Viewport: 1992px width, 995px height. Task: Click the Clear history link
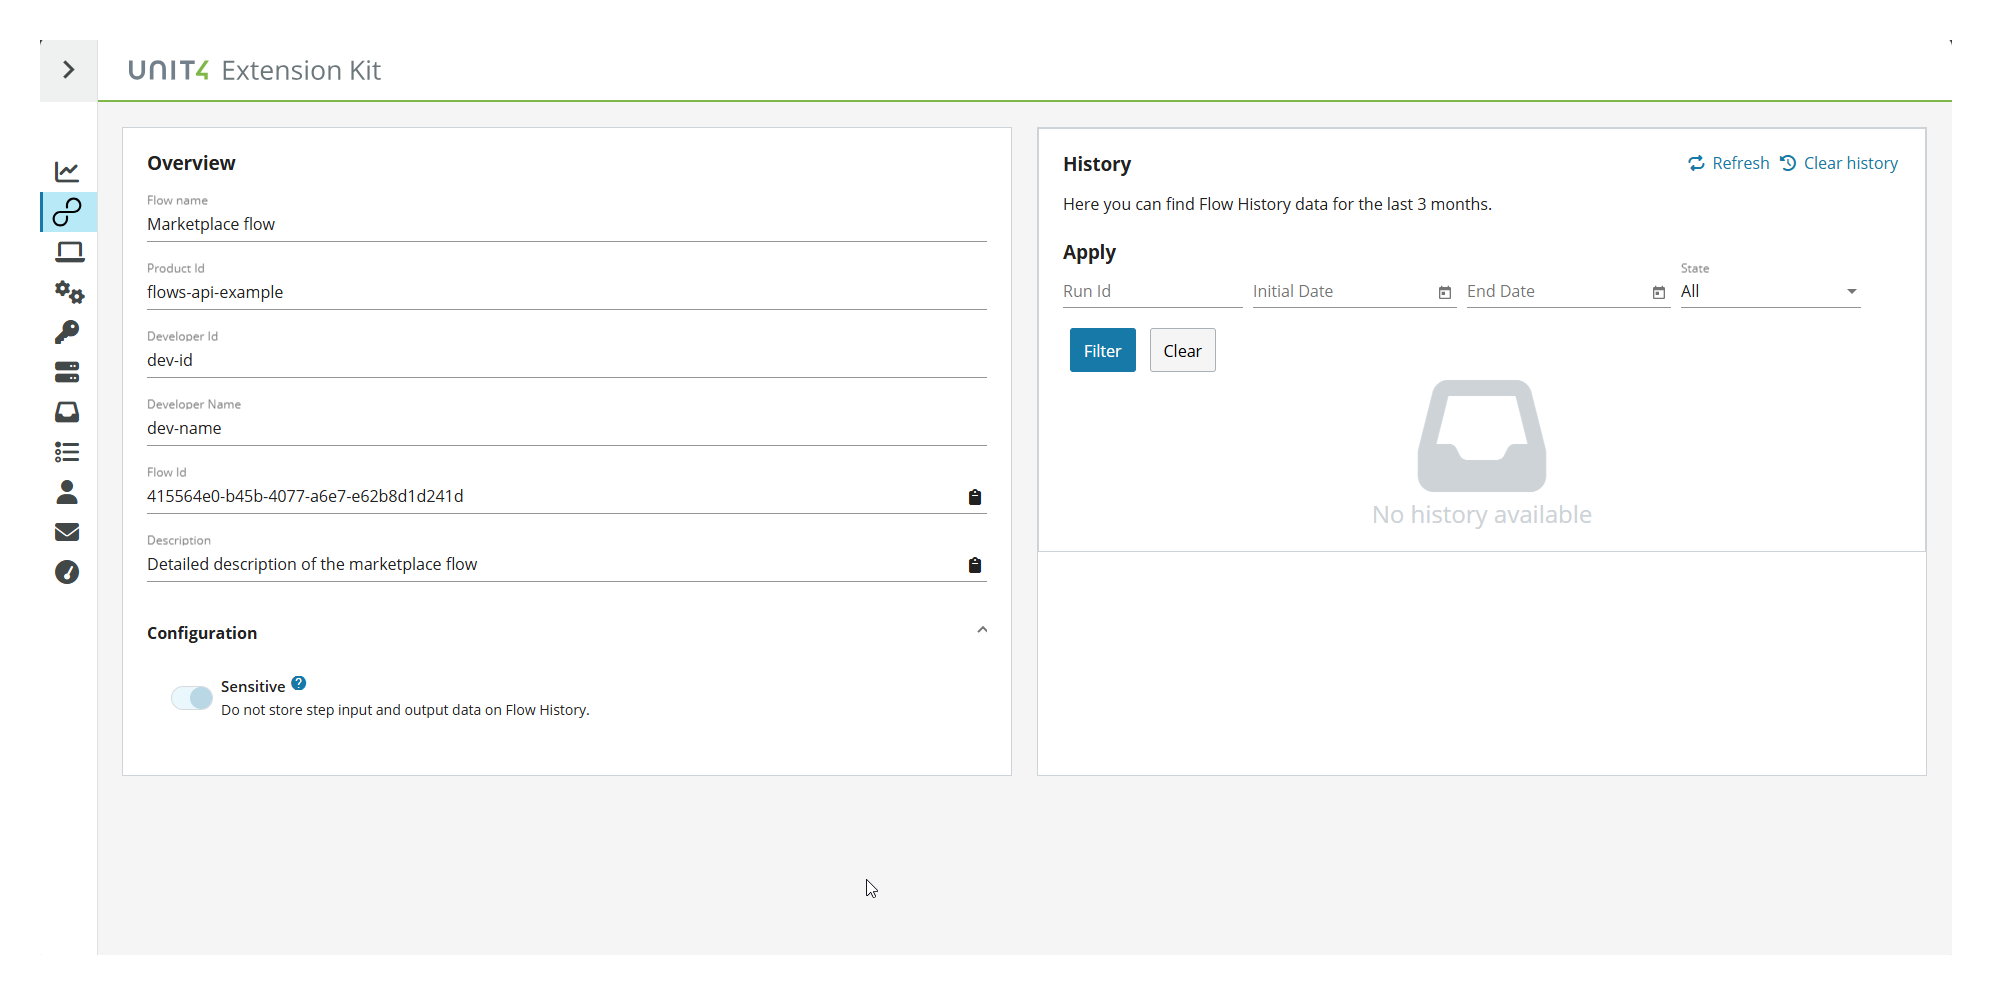1850,162
